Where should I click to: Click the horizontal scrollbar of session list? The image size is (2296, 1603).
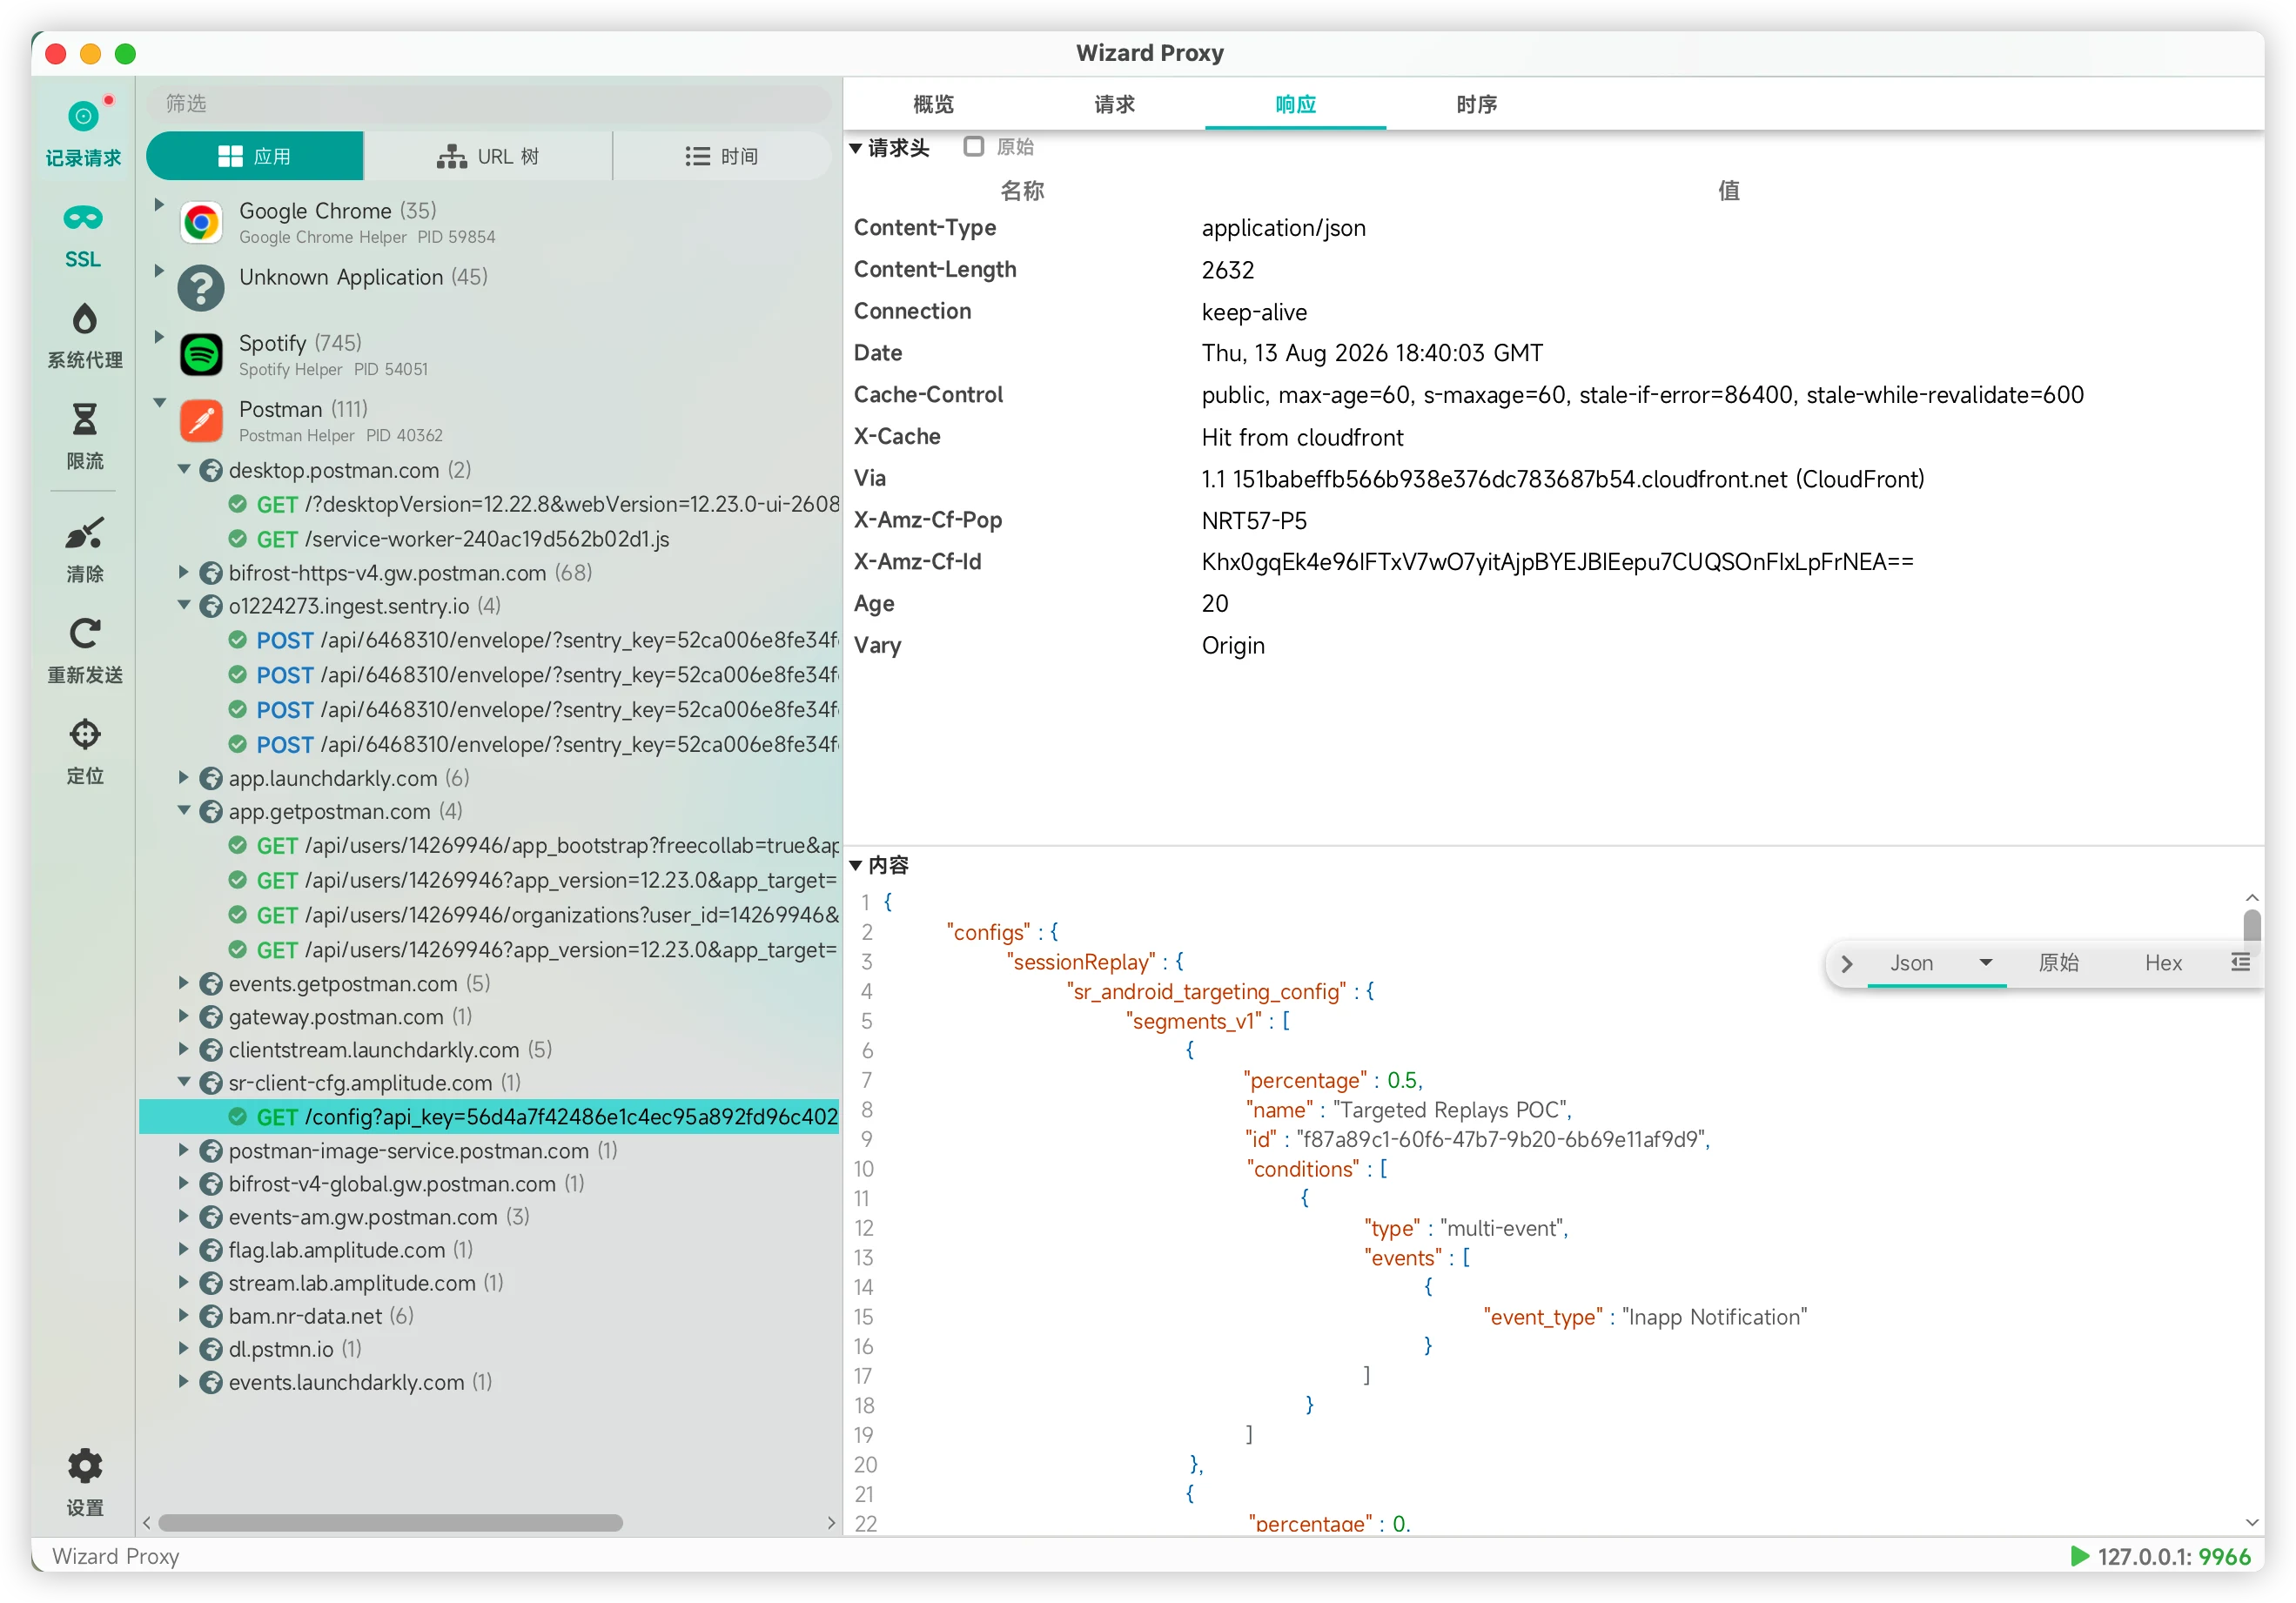click(390, 1522)
